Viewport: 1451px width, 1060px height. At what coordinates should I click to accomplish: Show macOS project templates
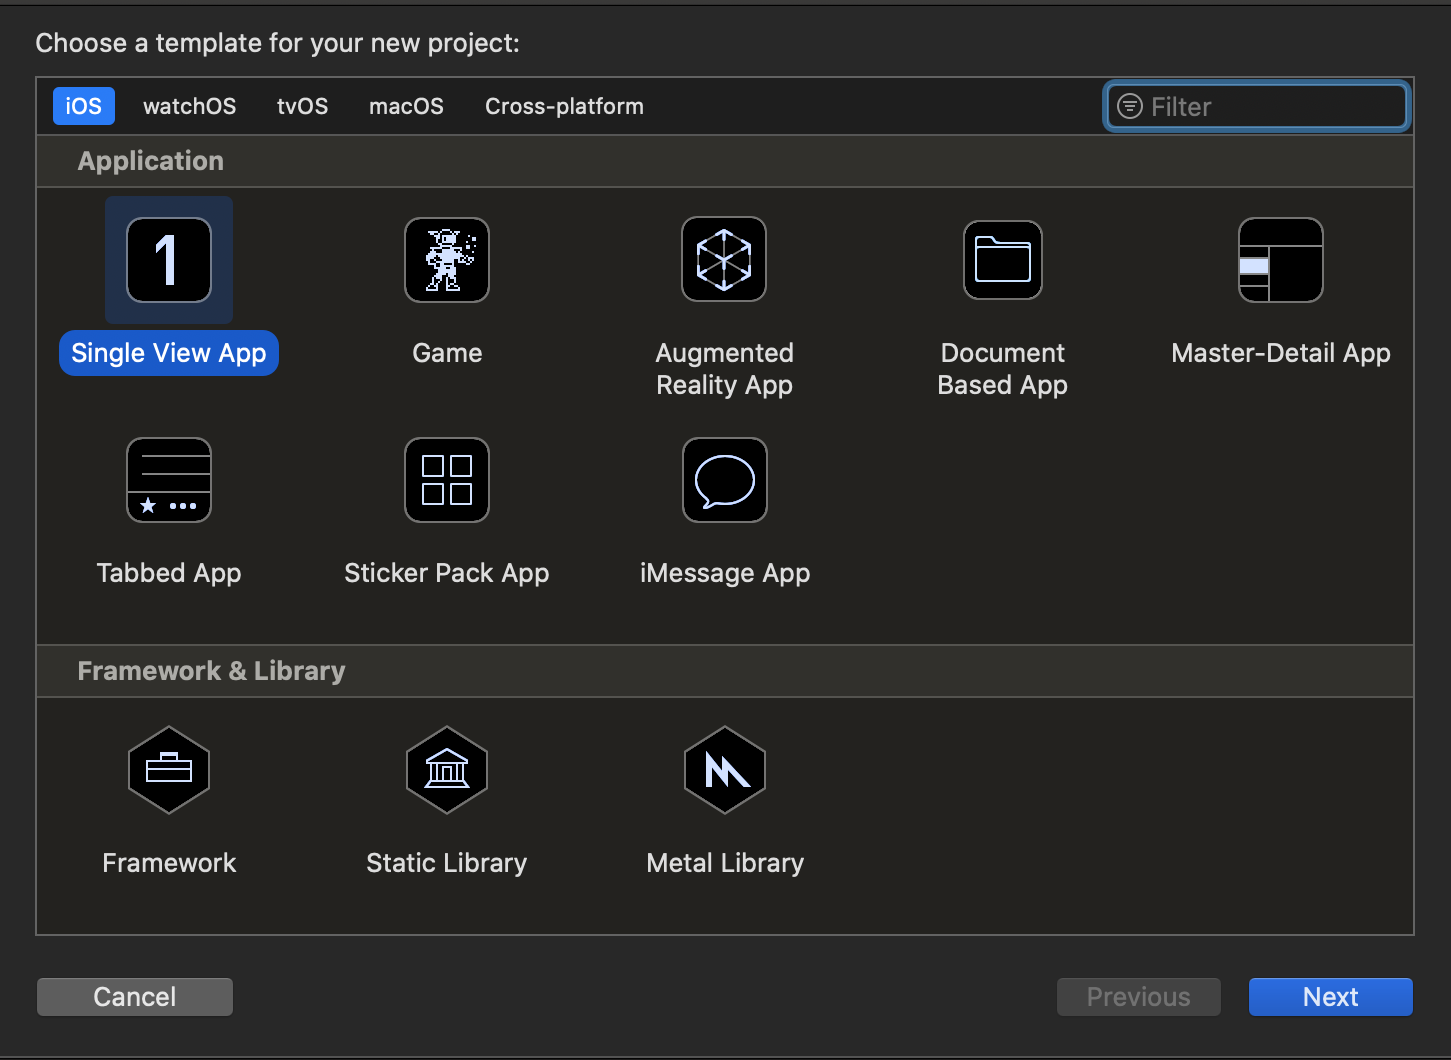(406, 106)
